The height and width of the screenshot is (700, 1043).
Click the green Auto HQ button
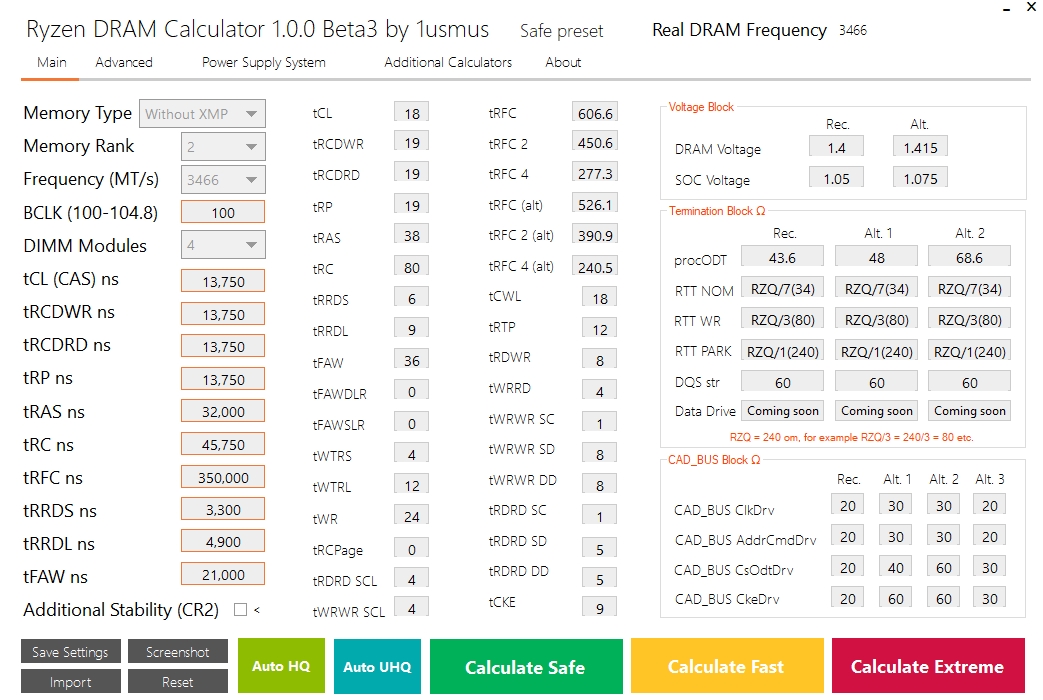click(x=281, y=666)
